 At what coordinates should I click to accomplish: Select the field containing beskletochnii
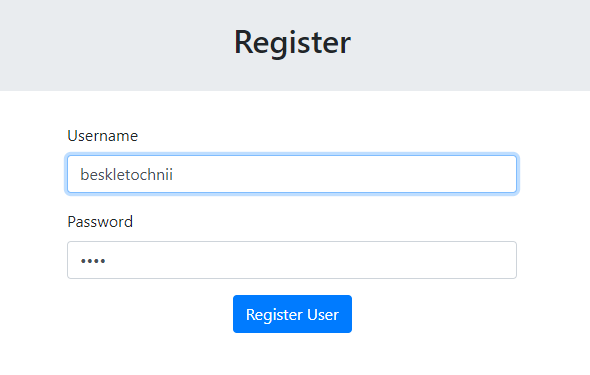292,174
